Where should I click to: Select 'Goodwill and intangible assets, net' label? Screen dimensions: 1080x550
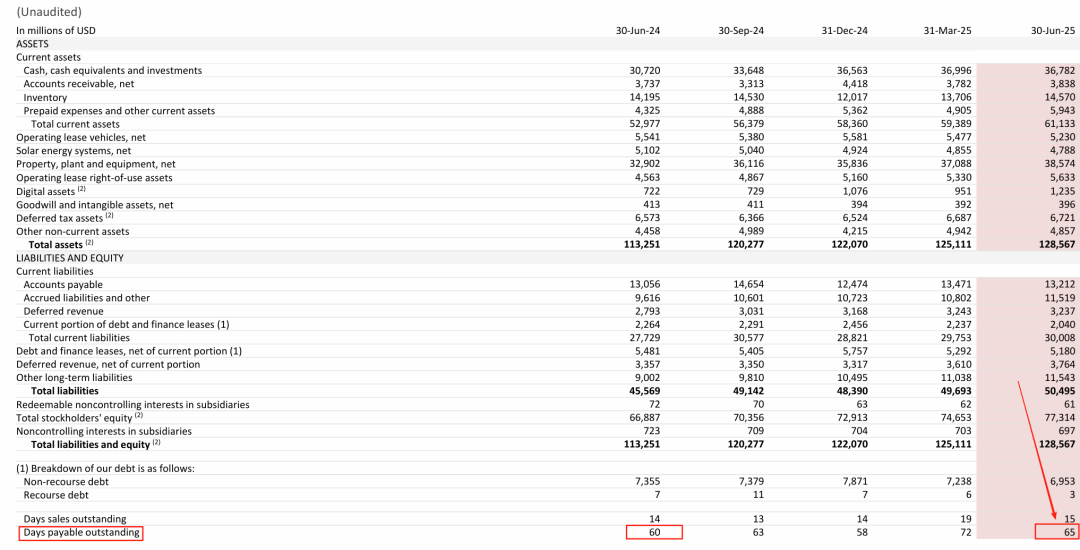[94, 204]
